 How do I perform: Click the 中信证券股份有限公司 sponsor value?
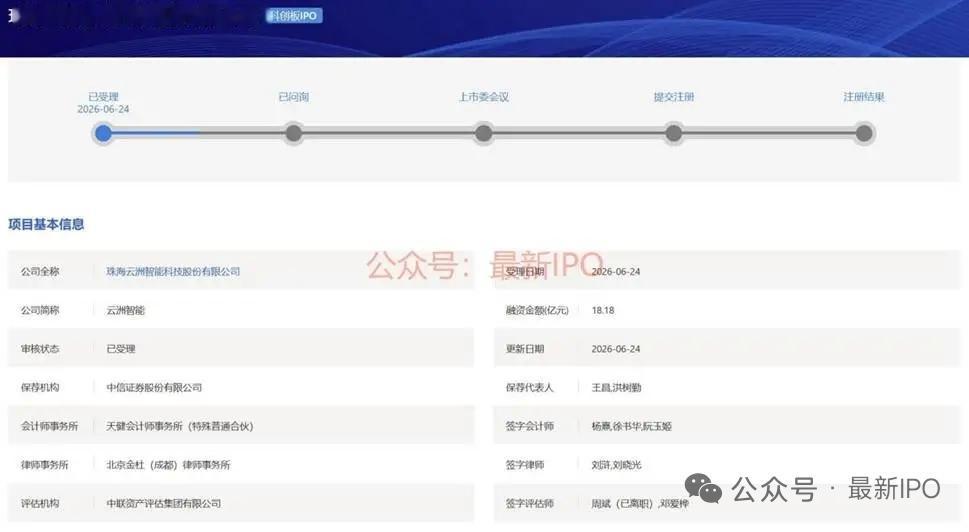154,387
